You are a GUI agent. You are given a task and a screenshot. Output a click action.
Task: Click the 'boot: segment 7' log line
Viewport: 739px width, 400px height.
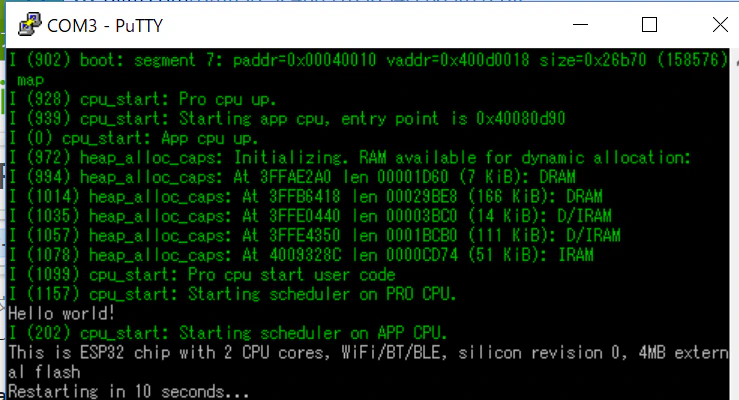[369, 70]
